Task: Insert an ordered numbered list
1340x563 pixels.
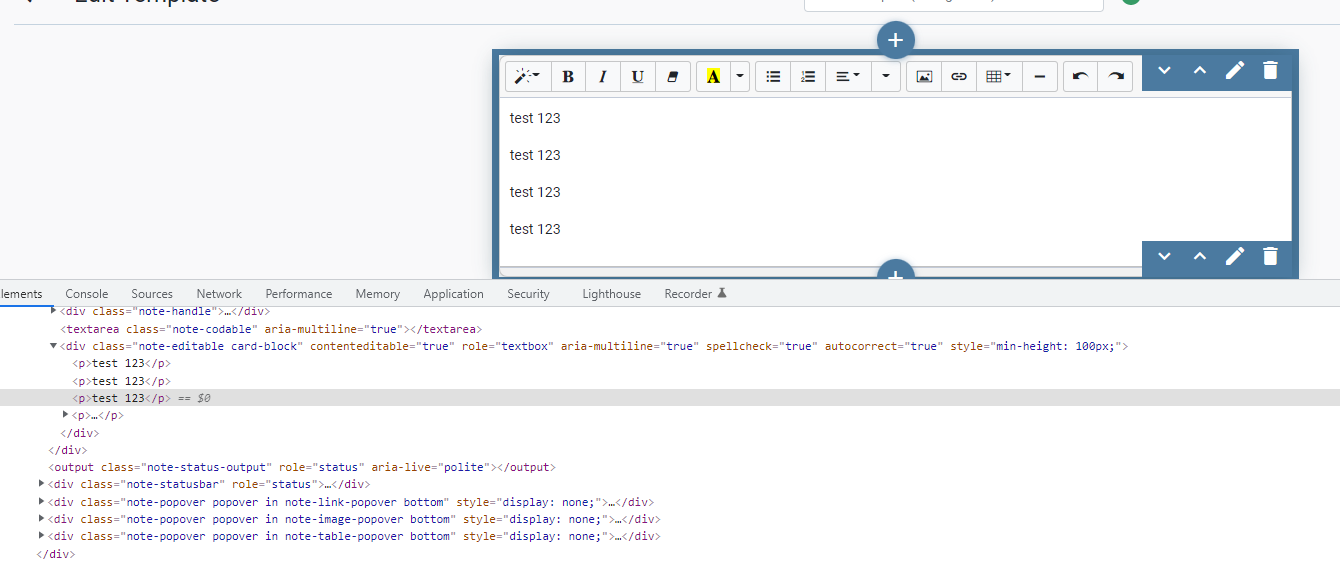Action: [808, 76]
